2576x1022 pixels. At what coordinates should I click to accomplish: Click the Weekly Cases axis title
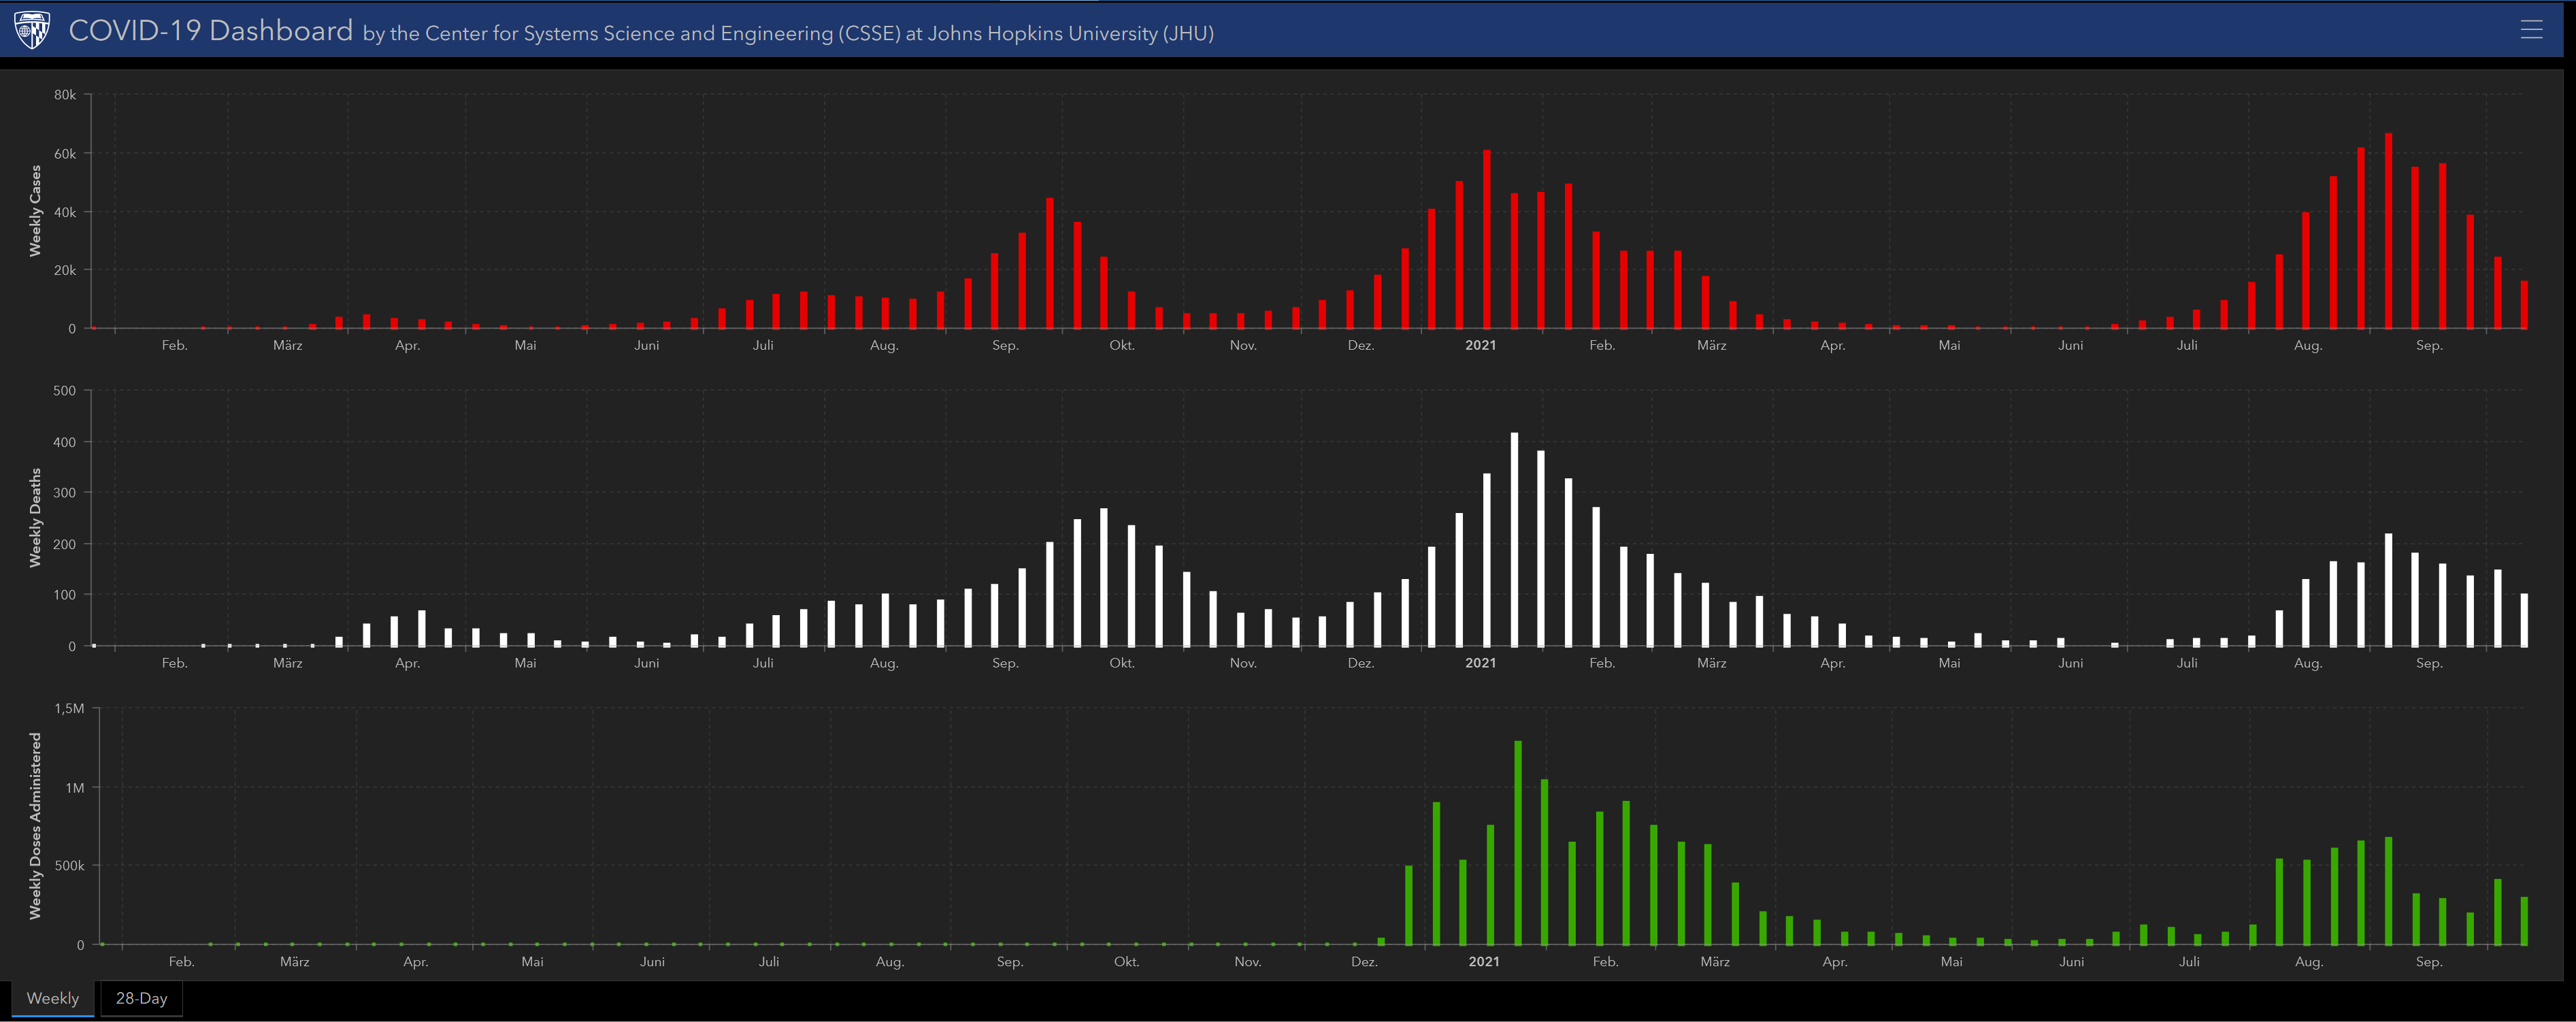pyautogui.click(x=36, y=211)
